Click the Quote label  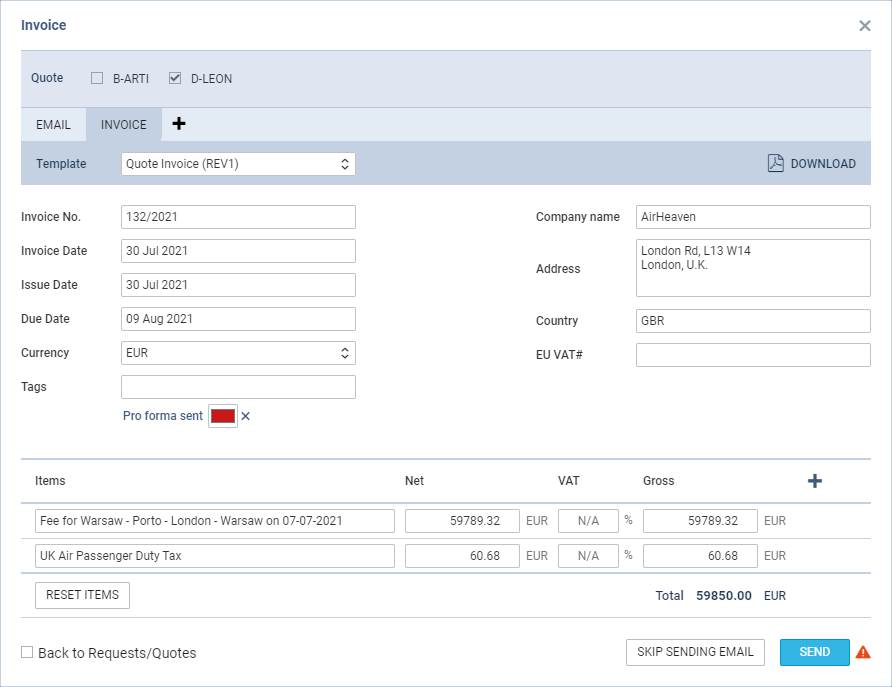[47, 78]
